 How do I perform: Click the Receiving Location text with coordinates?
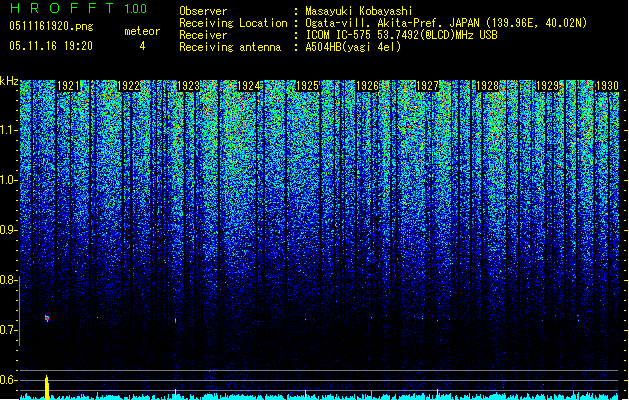point(446,23)
